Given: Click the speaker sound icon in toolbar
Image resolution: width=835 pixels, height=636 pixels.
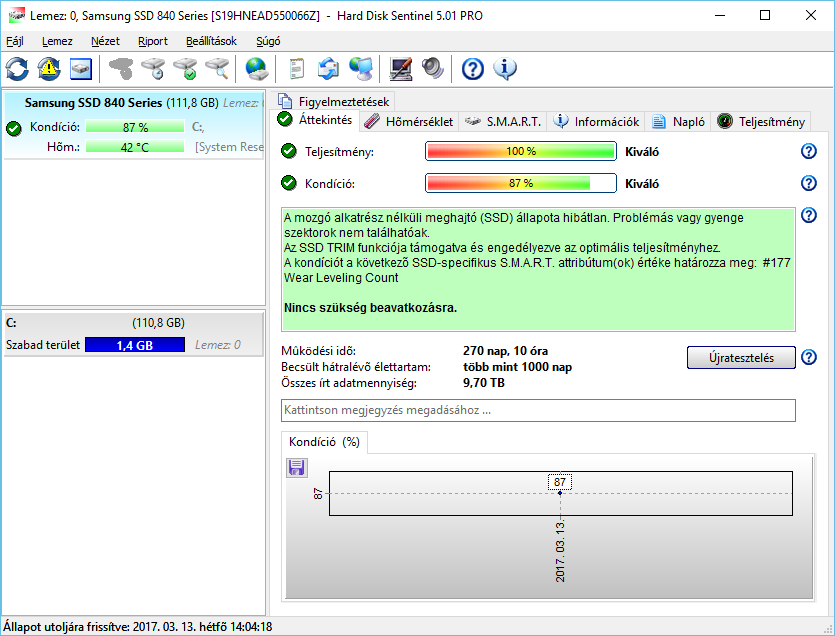Looking at the screenshot, I should (x=432, y=69).
